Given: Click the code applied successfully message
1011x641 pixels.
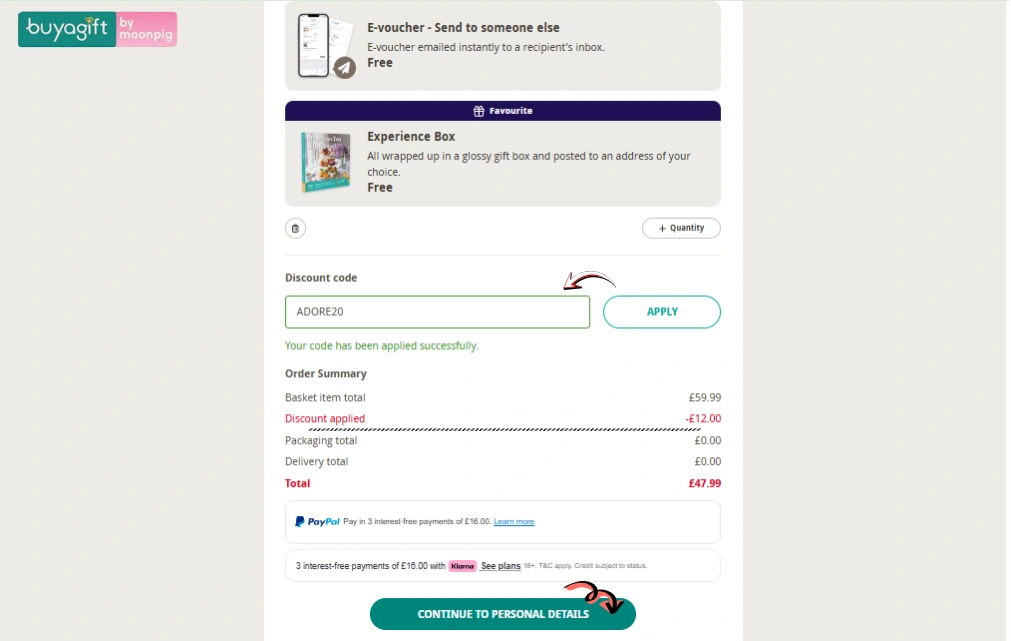Looking at the screenshot, I should tap(381, 346).
